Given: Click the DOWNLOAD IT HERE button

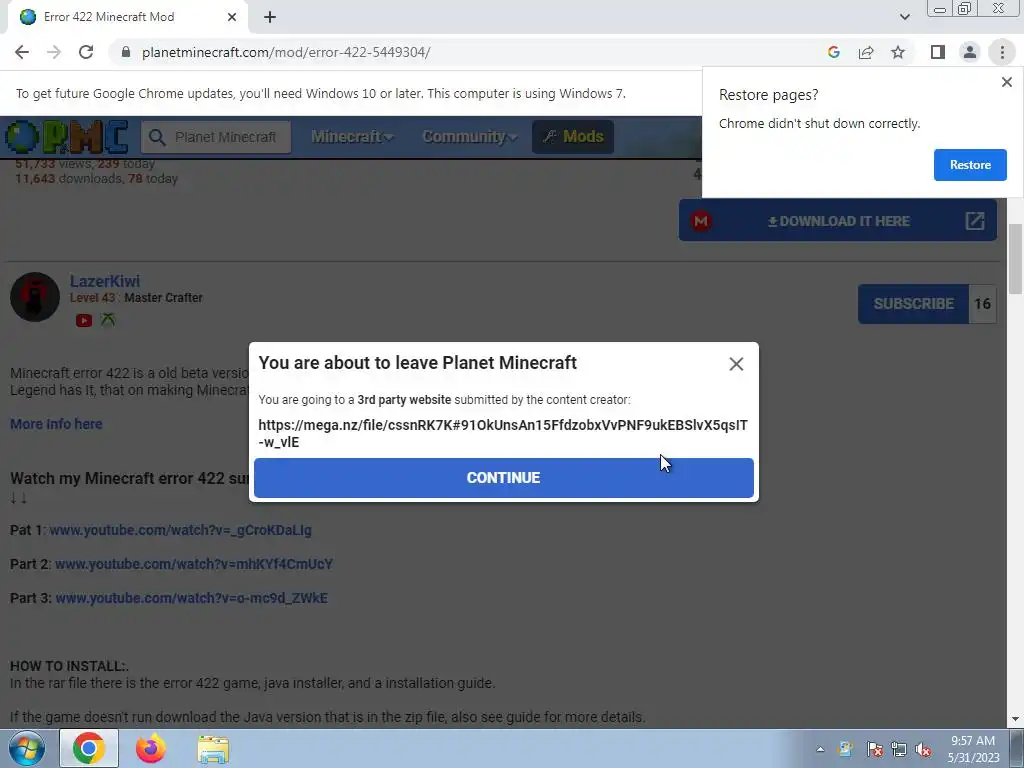Looking at the screenshot, I should (x=837, y=221).
